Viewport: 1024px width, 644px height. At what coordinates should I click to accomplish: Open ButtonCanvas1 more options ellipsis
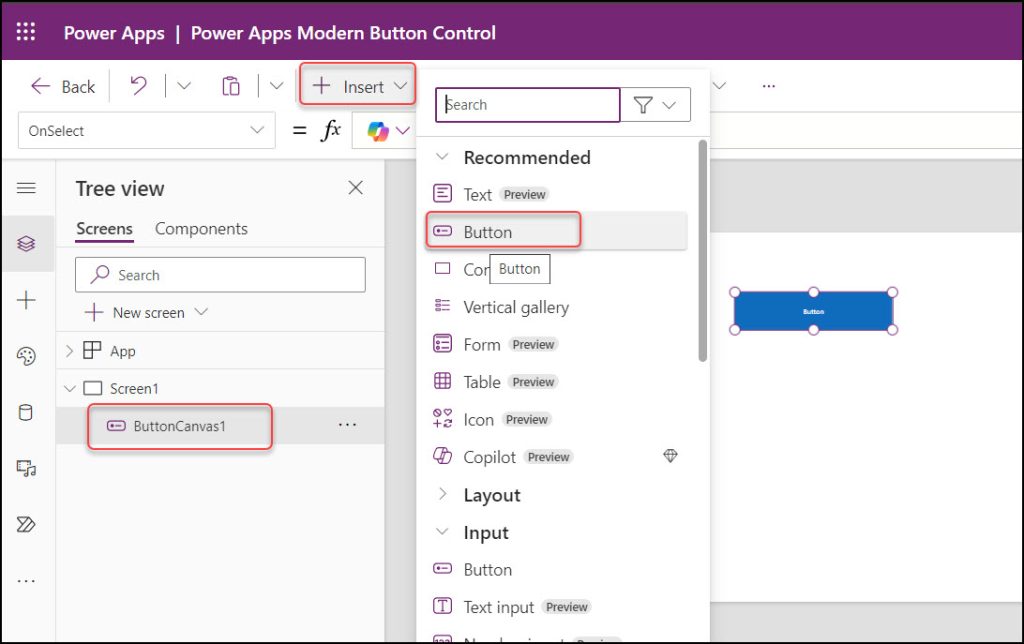[x=347, y=425]
